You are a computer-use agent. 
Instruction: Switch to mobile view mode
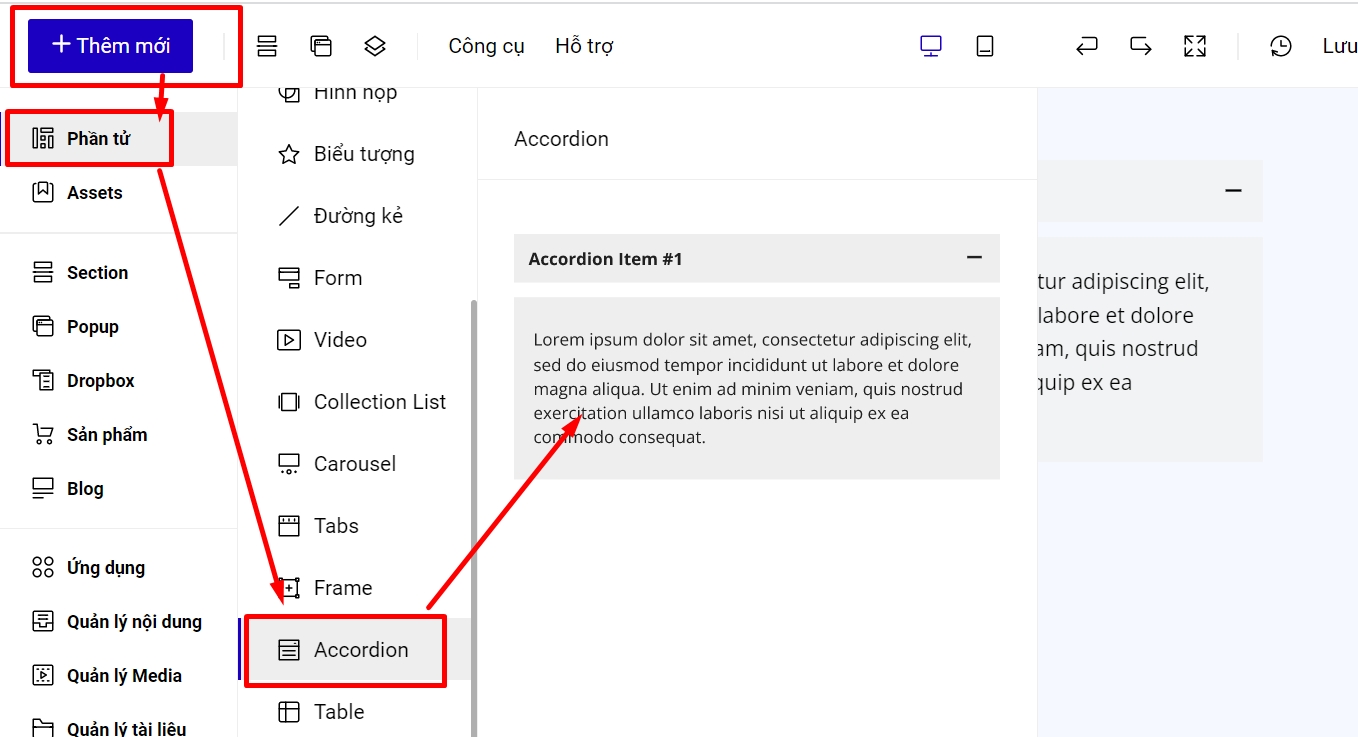[985, 46]
